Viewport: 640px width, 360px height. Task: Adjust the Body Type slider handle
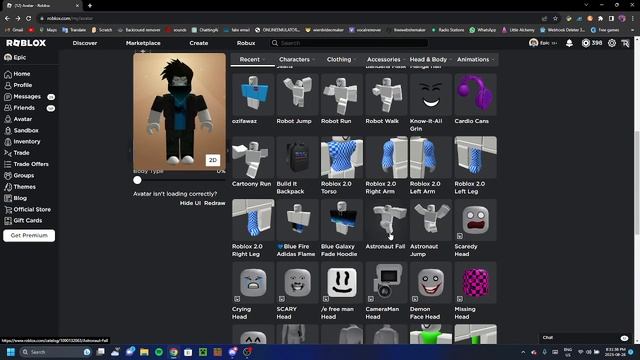click(x=137, y=180)
